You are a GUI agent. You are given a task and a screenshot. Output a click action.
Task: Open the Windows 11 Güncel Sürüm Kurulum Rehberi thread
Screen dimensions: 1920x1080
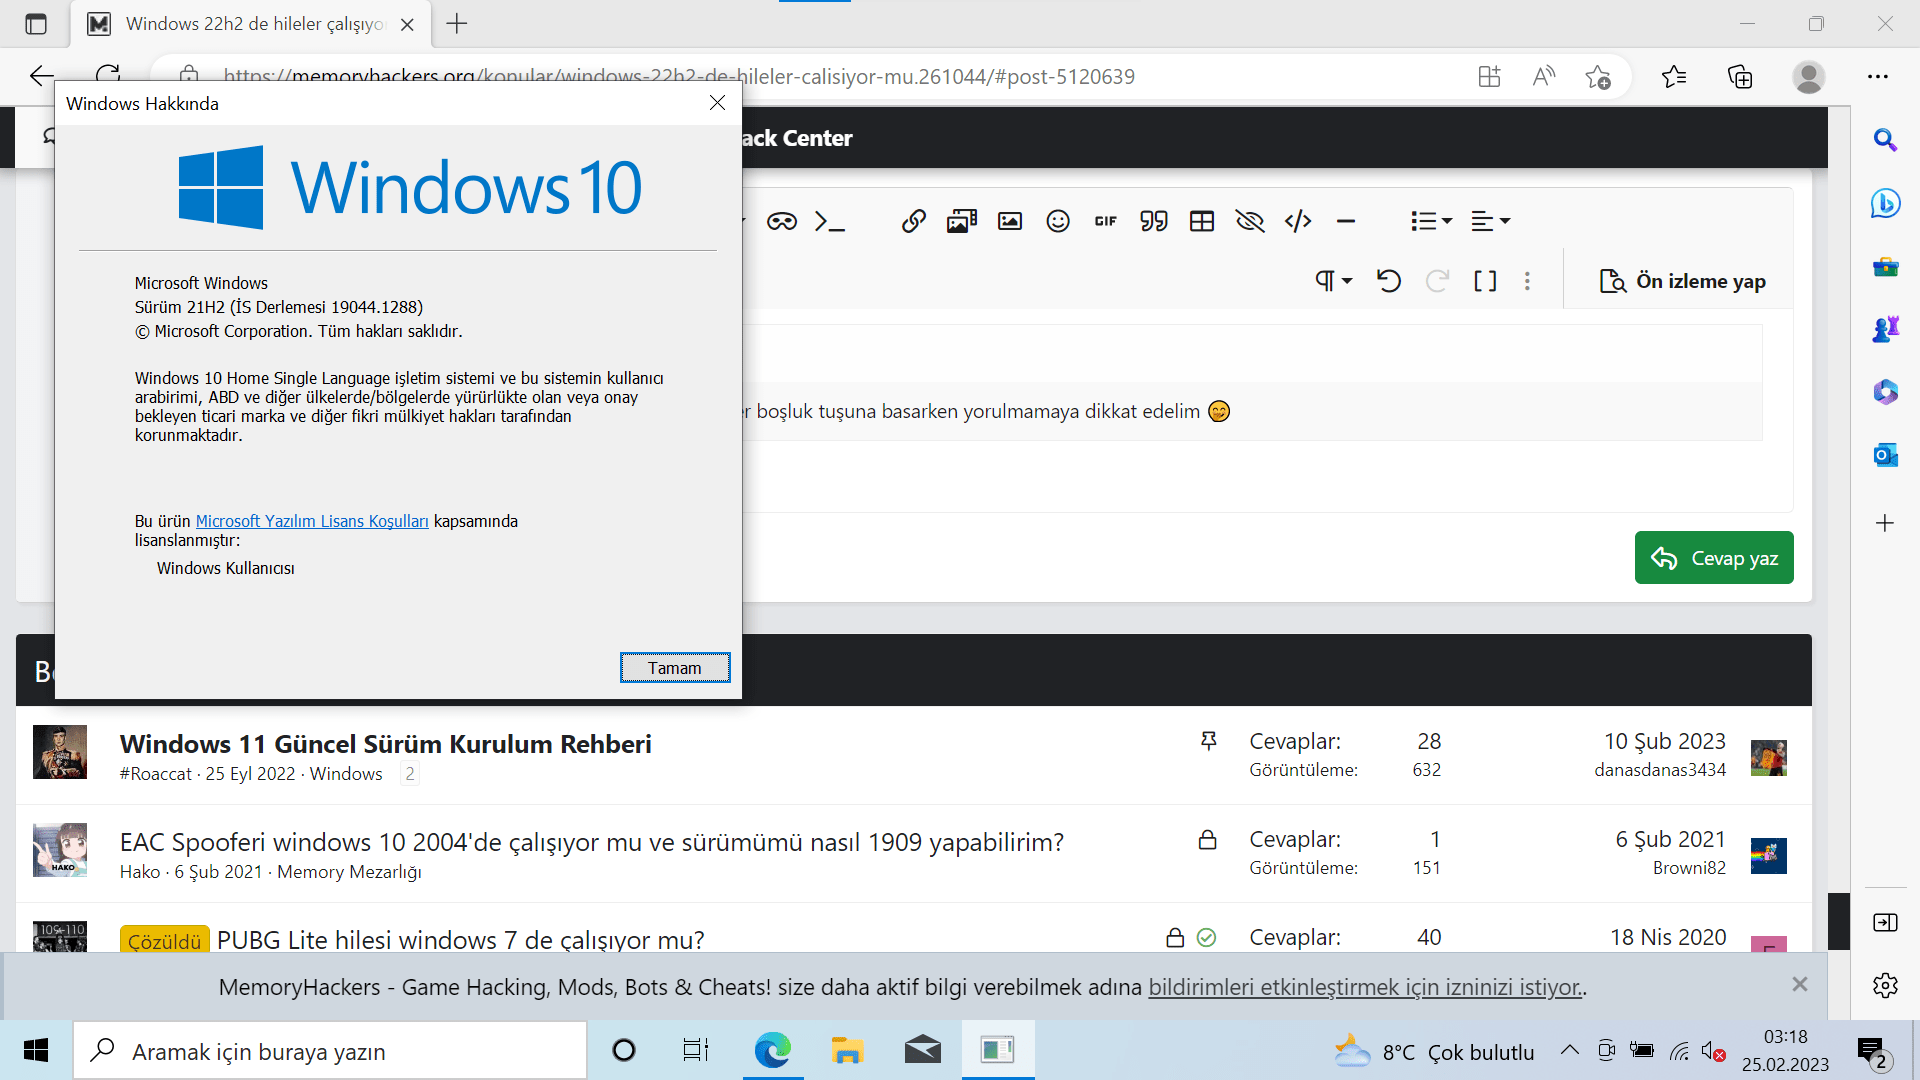pyautogui.click(x=386, y=744)
